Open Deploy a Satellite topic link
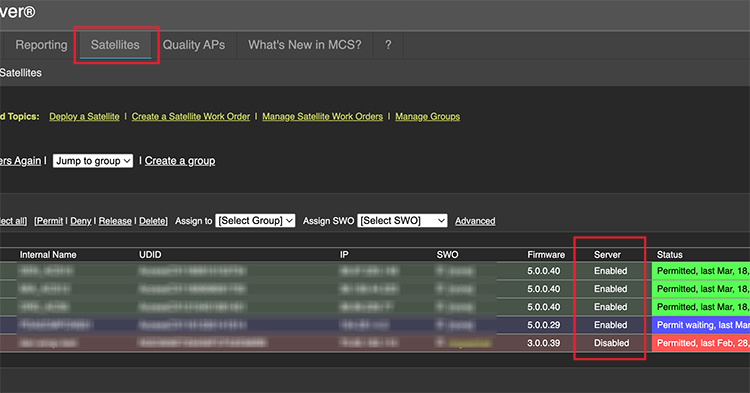Screen dimensions: 750x393 (x=84, y=117)
